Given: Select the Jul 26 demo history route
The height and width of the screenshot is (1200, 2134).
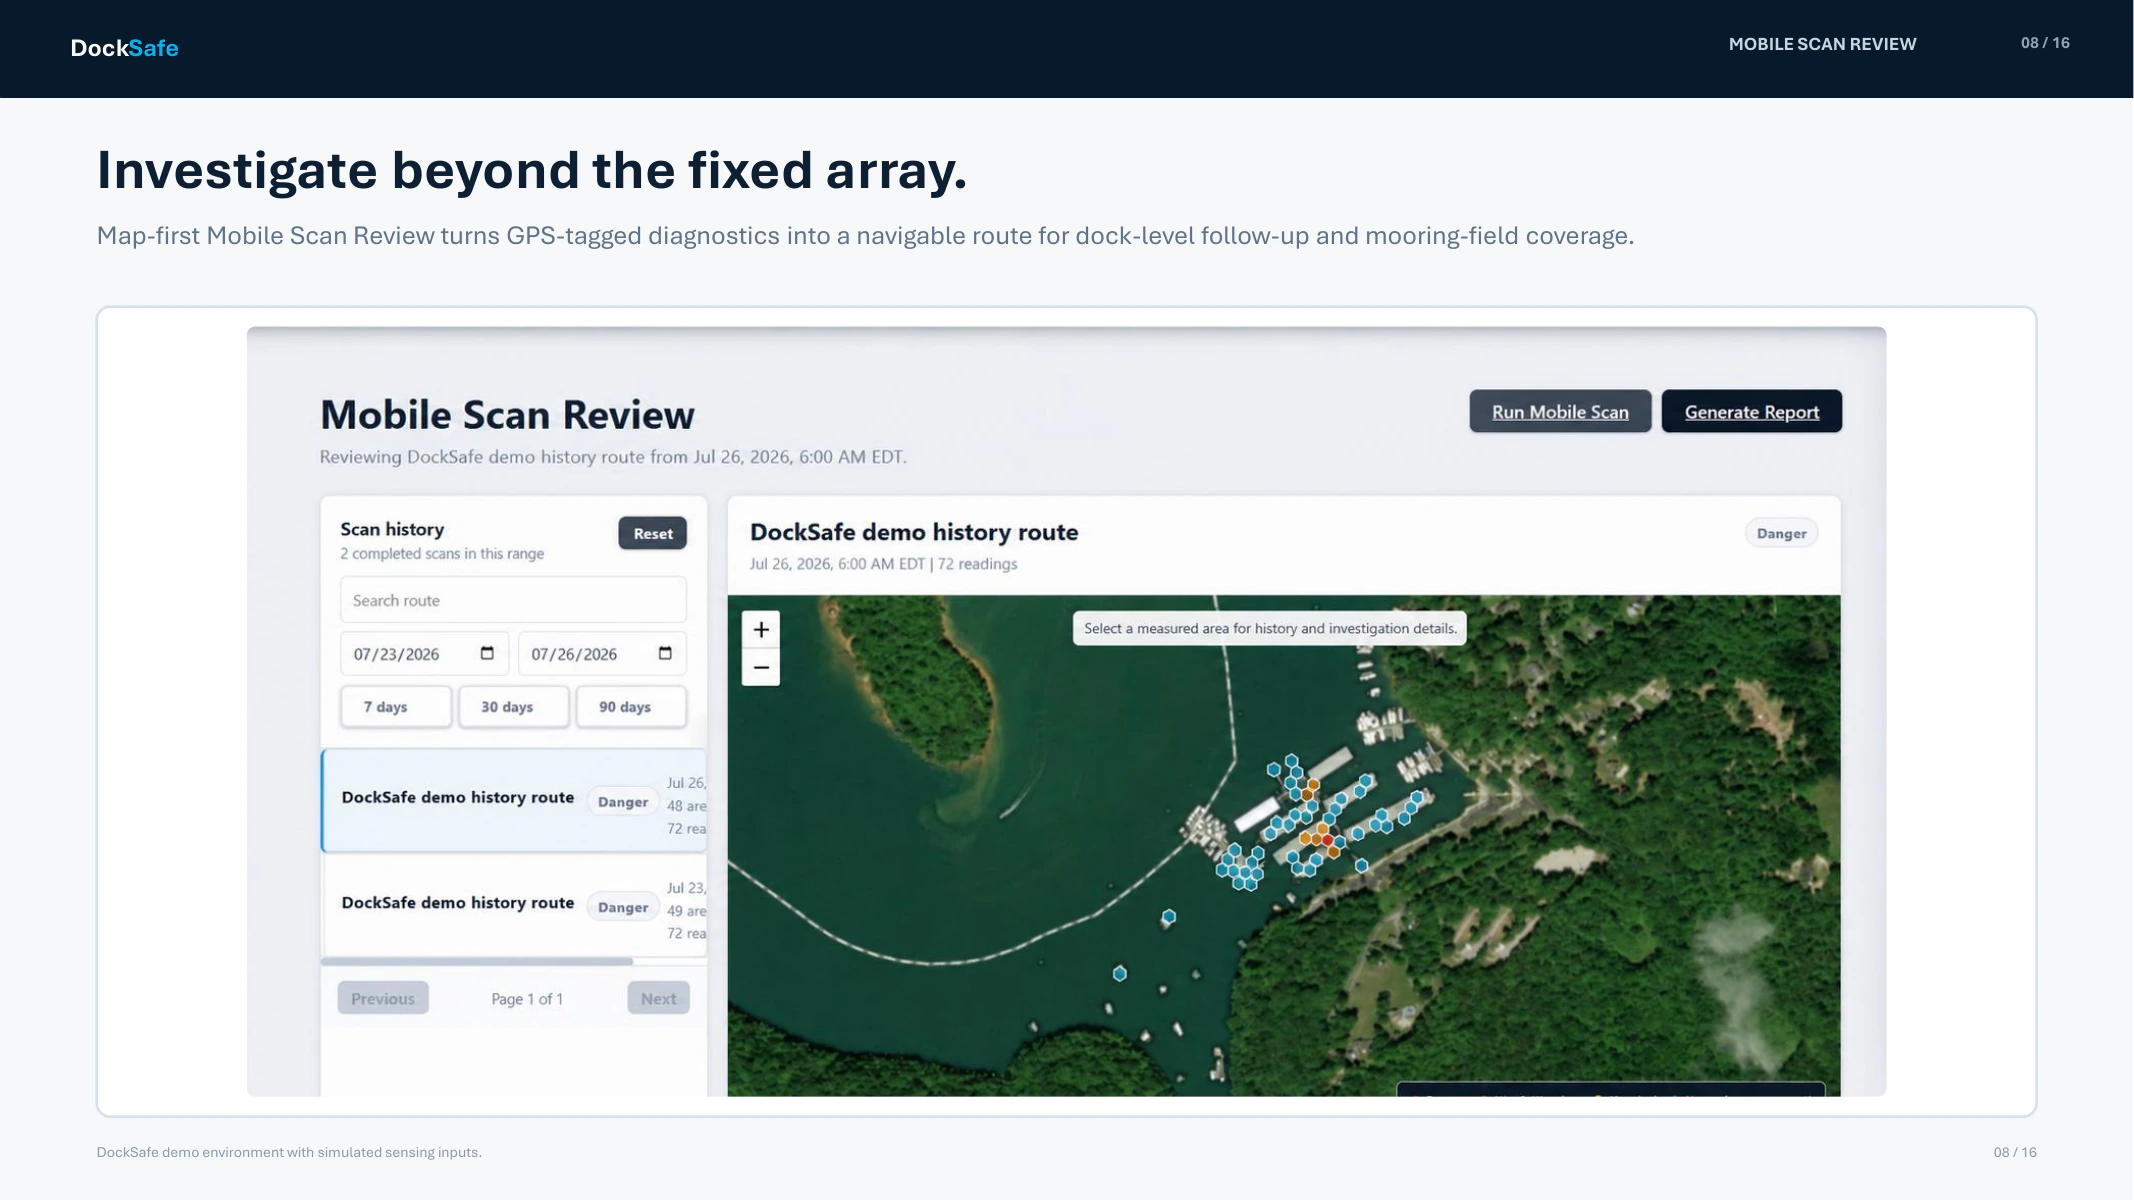Looking at the screenshot, I should [514, 801].
